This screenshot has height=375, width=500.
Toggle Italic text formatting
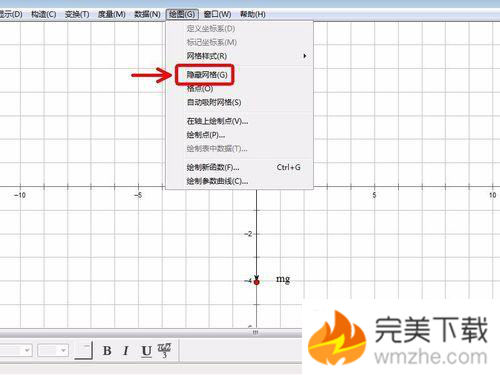point(126,351)
